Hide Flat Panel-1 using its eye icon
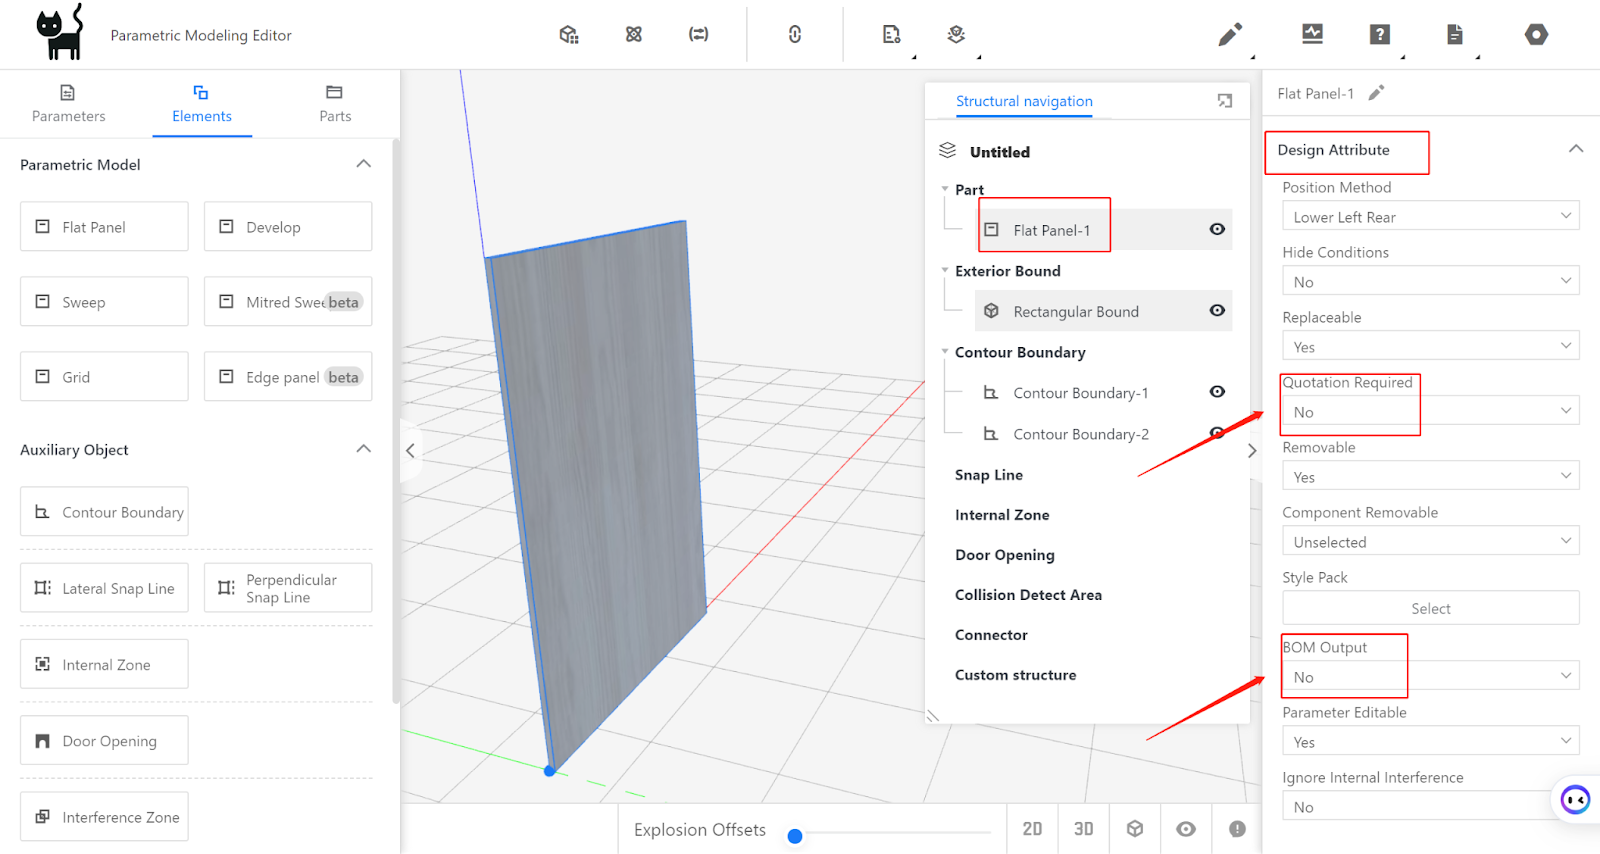This screenshot has width=1600, height=854. coord(1217,229)
